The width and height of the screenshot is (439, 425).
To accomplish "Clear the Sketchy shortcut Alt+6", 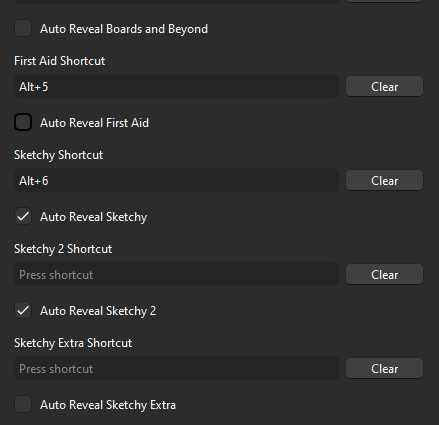I will (384, 181).
